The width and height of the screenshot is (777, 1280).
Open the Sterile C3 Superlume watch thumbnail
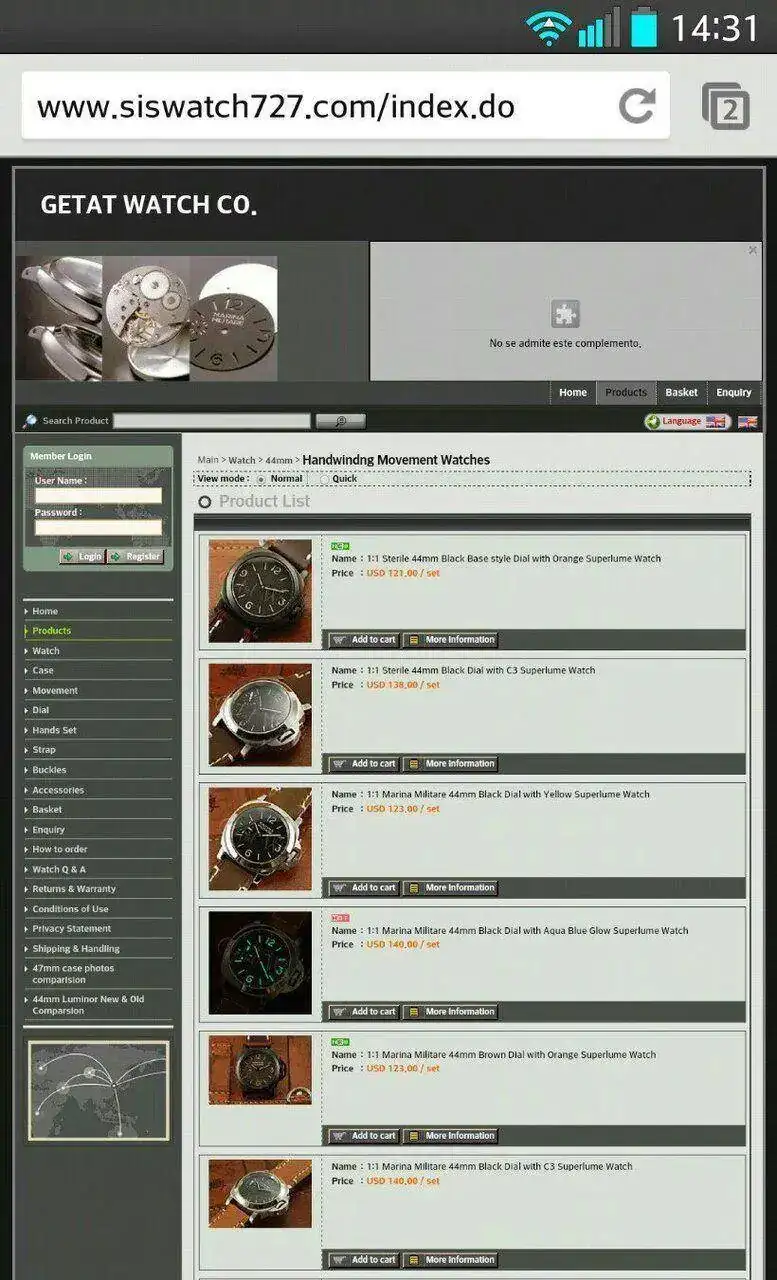(260, 715)
